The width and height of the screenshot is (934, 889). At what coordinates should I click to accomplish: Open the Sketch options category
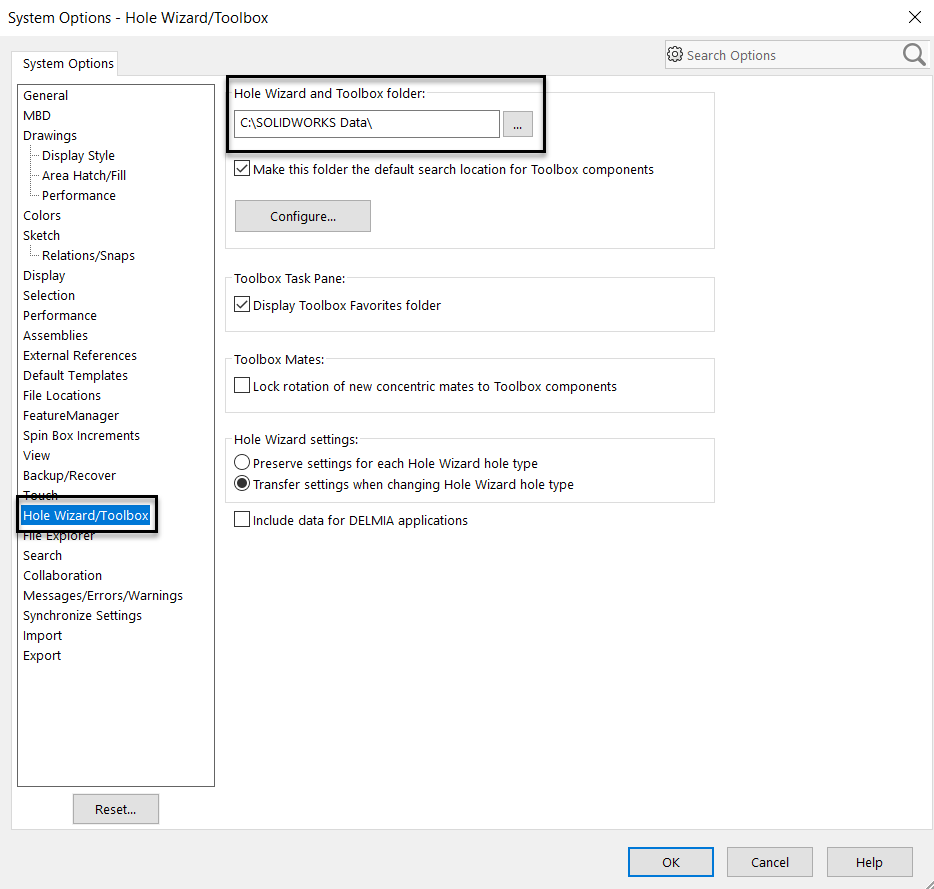pyautogui.click(x=42, y=235)
